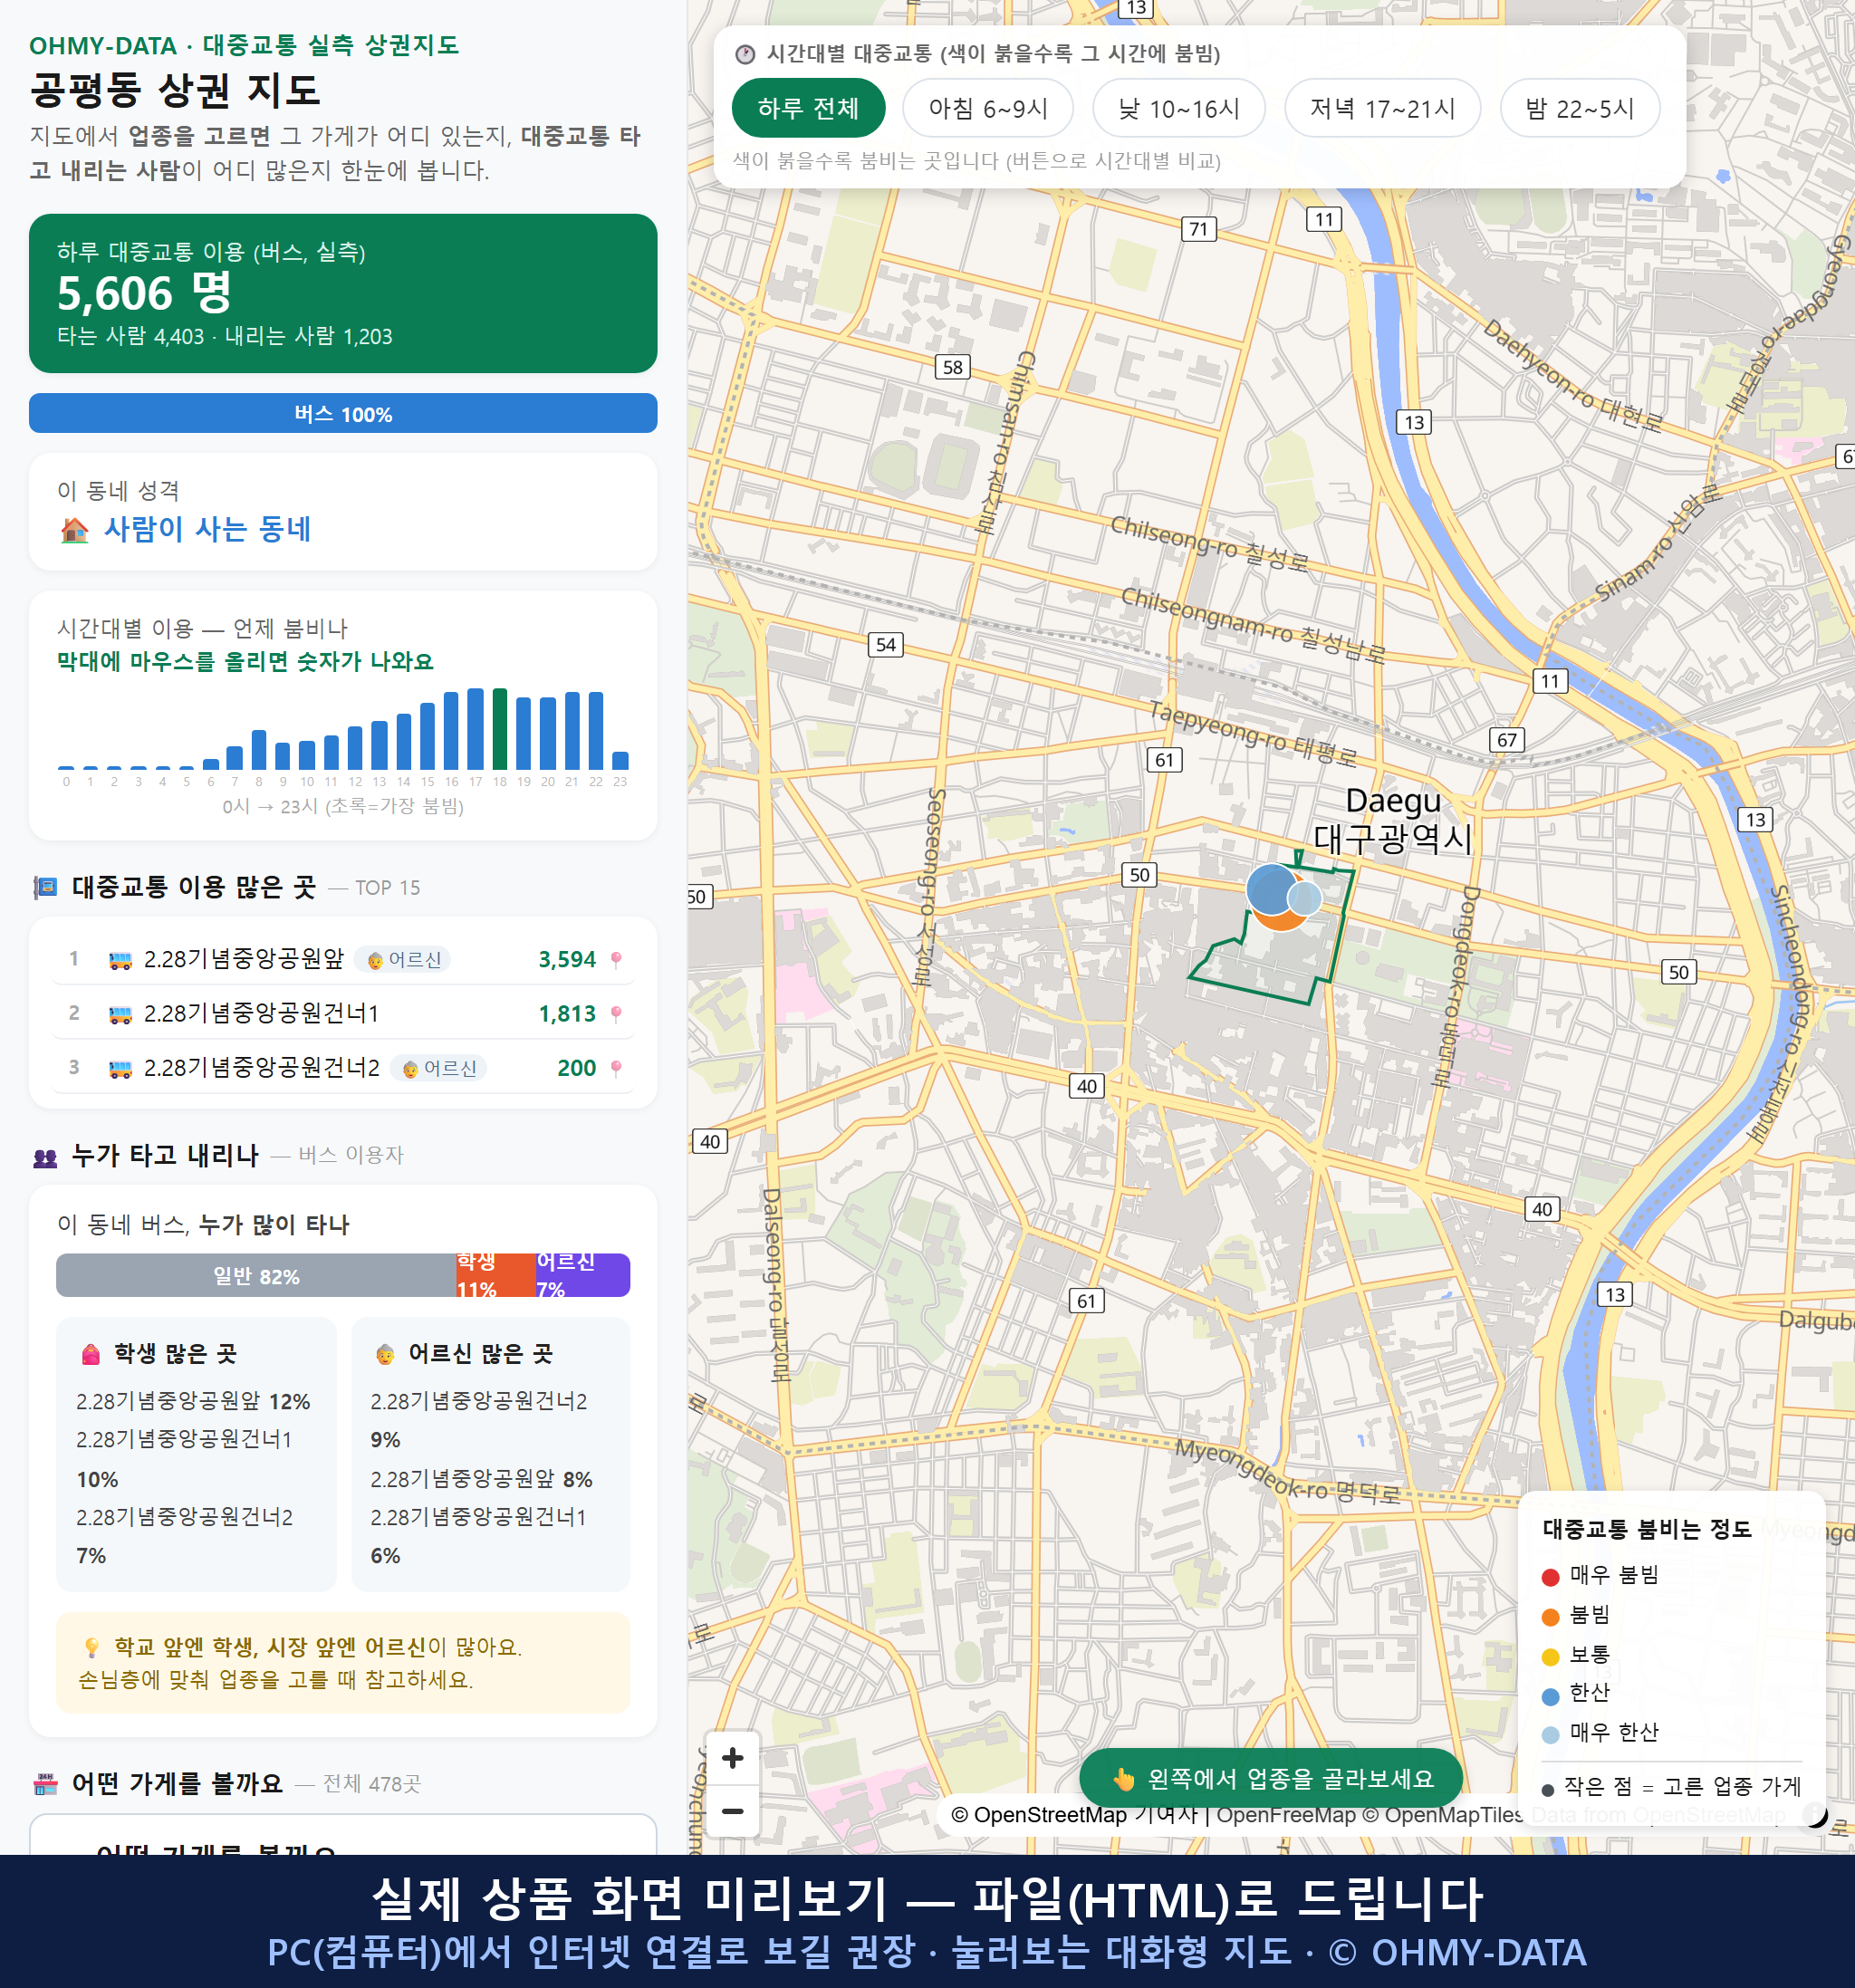Click the bus icon in the 2.28기념중앙공원앞 row

[x=120, y=960]
